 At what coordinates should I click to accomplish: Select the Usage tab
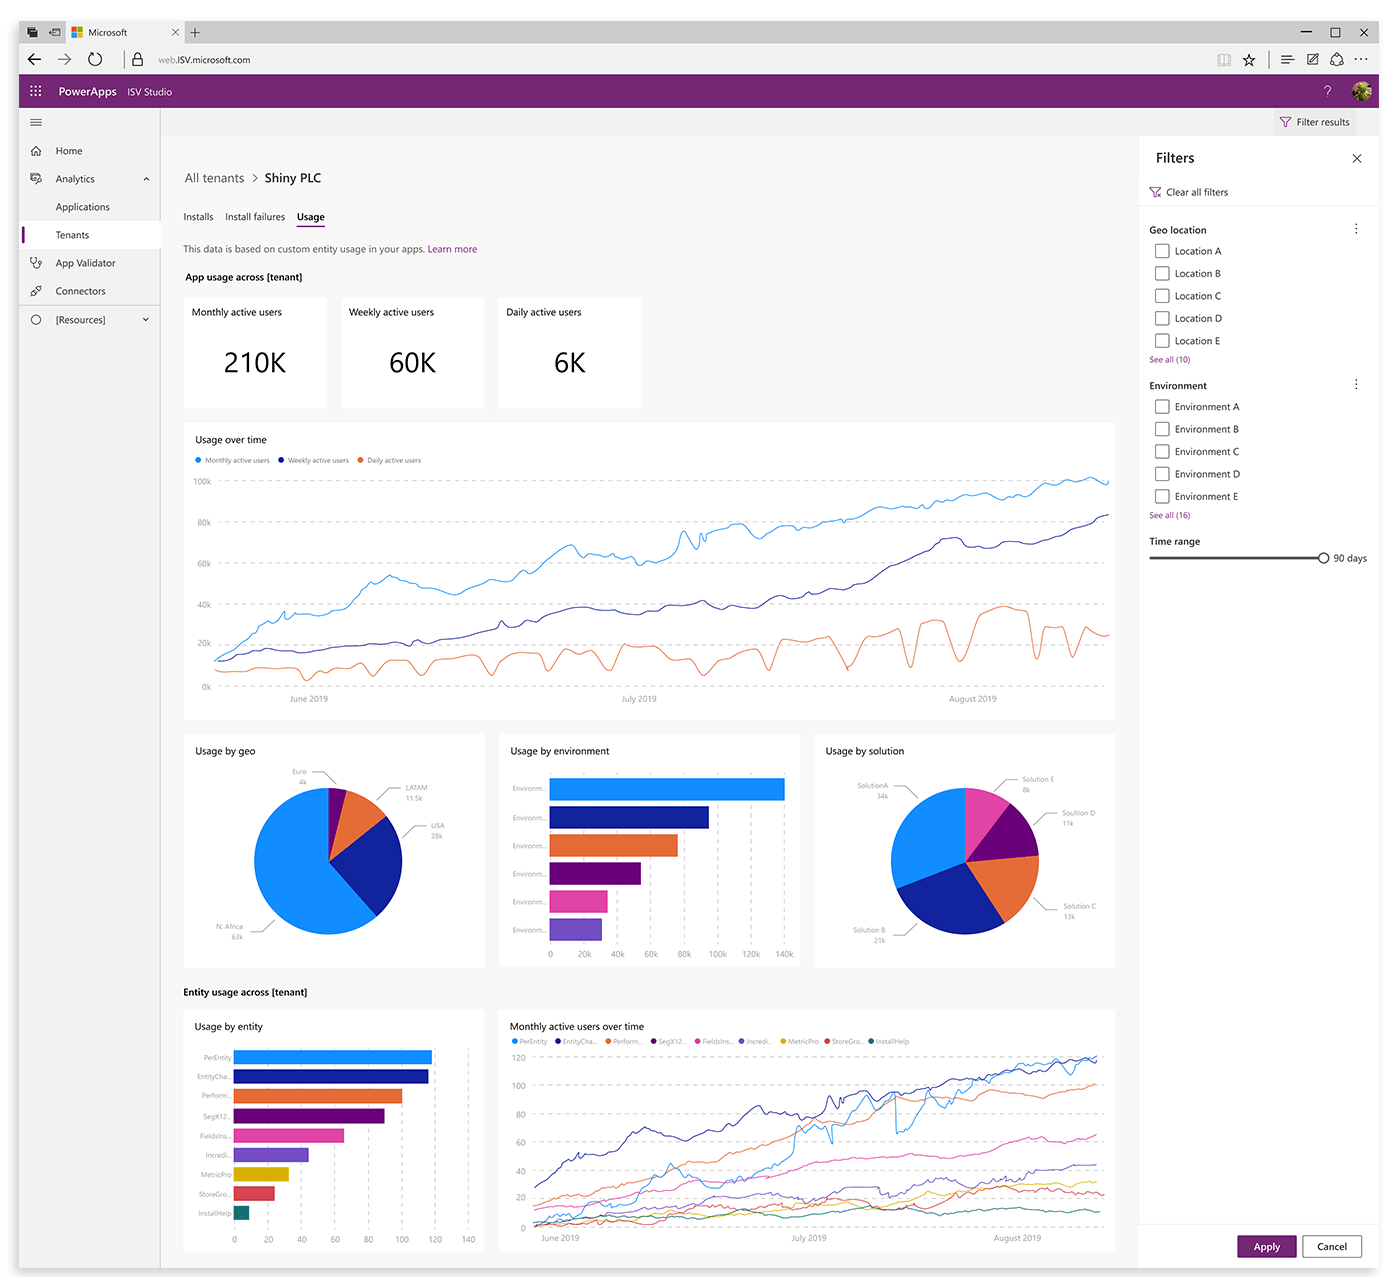(310, 217)
